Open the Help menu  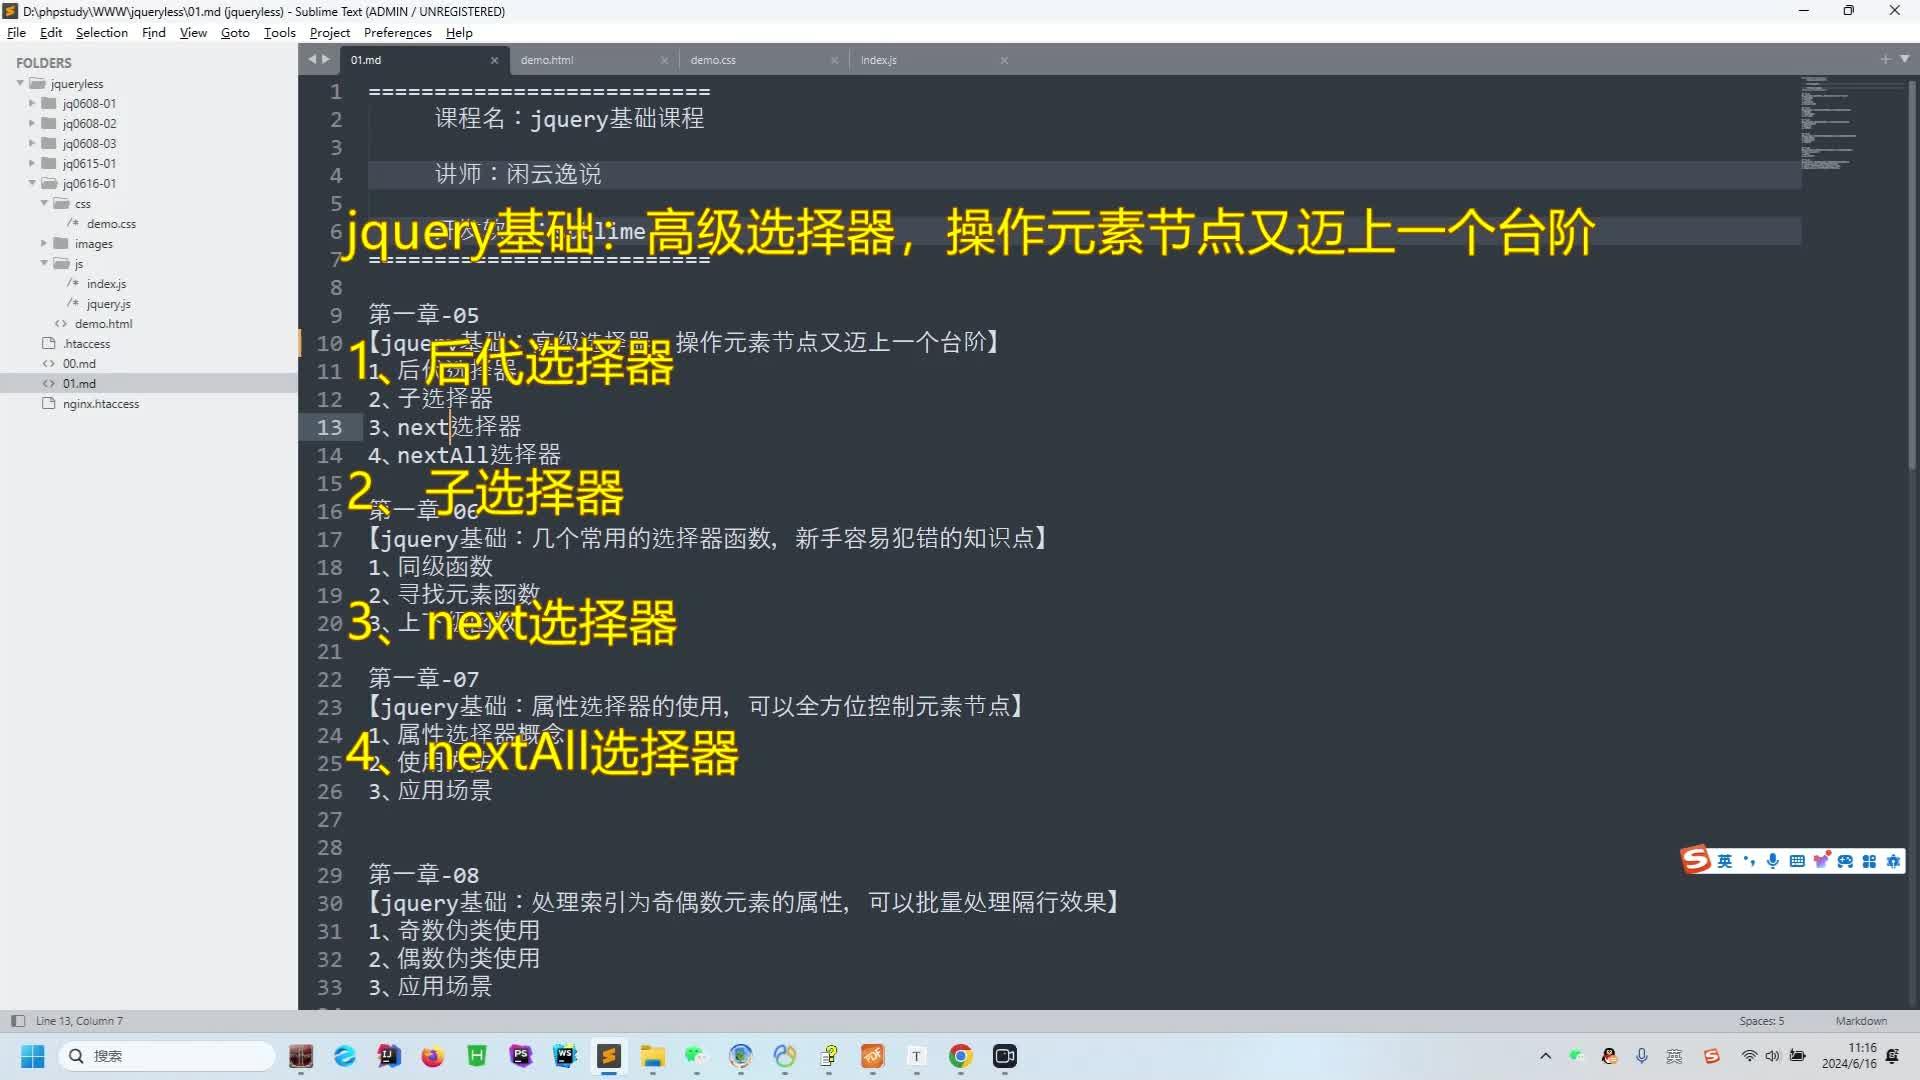459,32
